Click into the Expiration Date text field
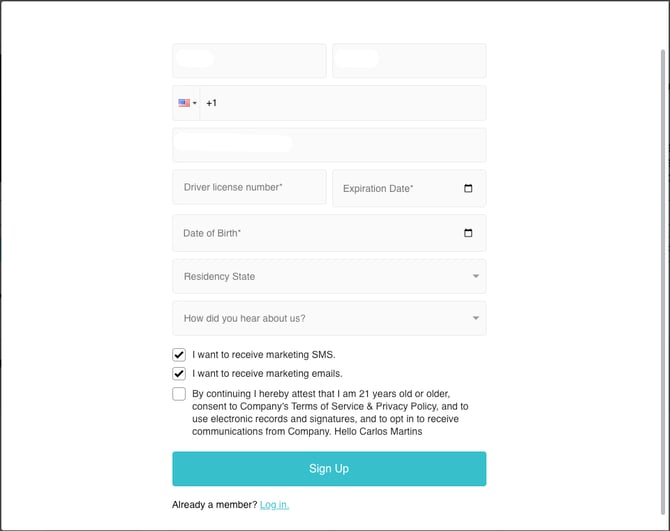 coord(395,188)
